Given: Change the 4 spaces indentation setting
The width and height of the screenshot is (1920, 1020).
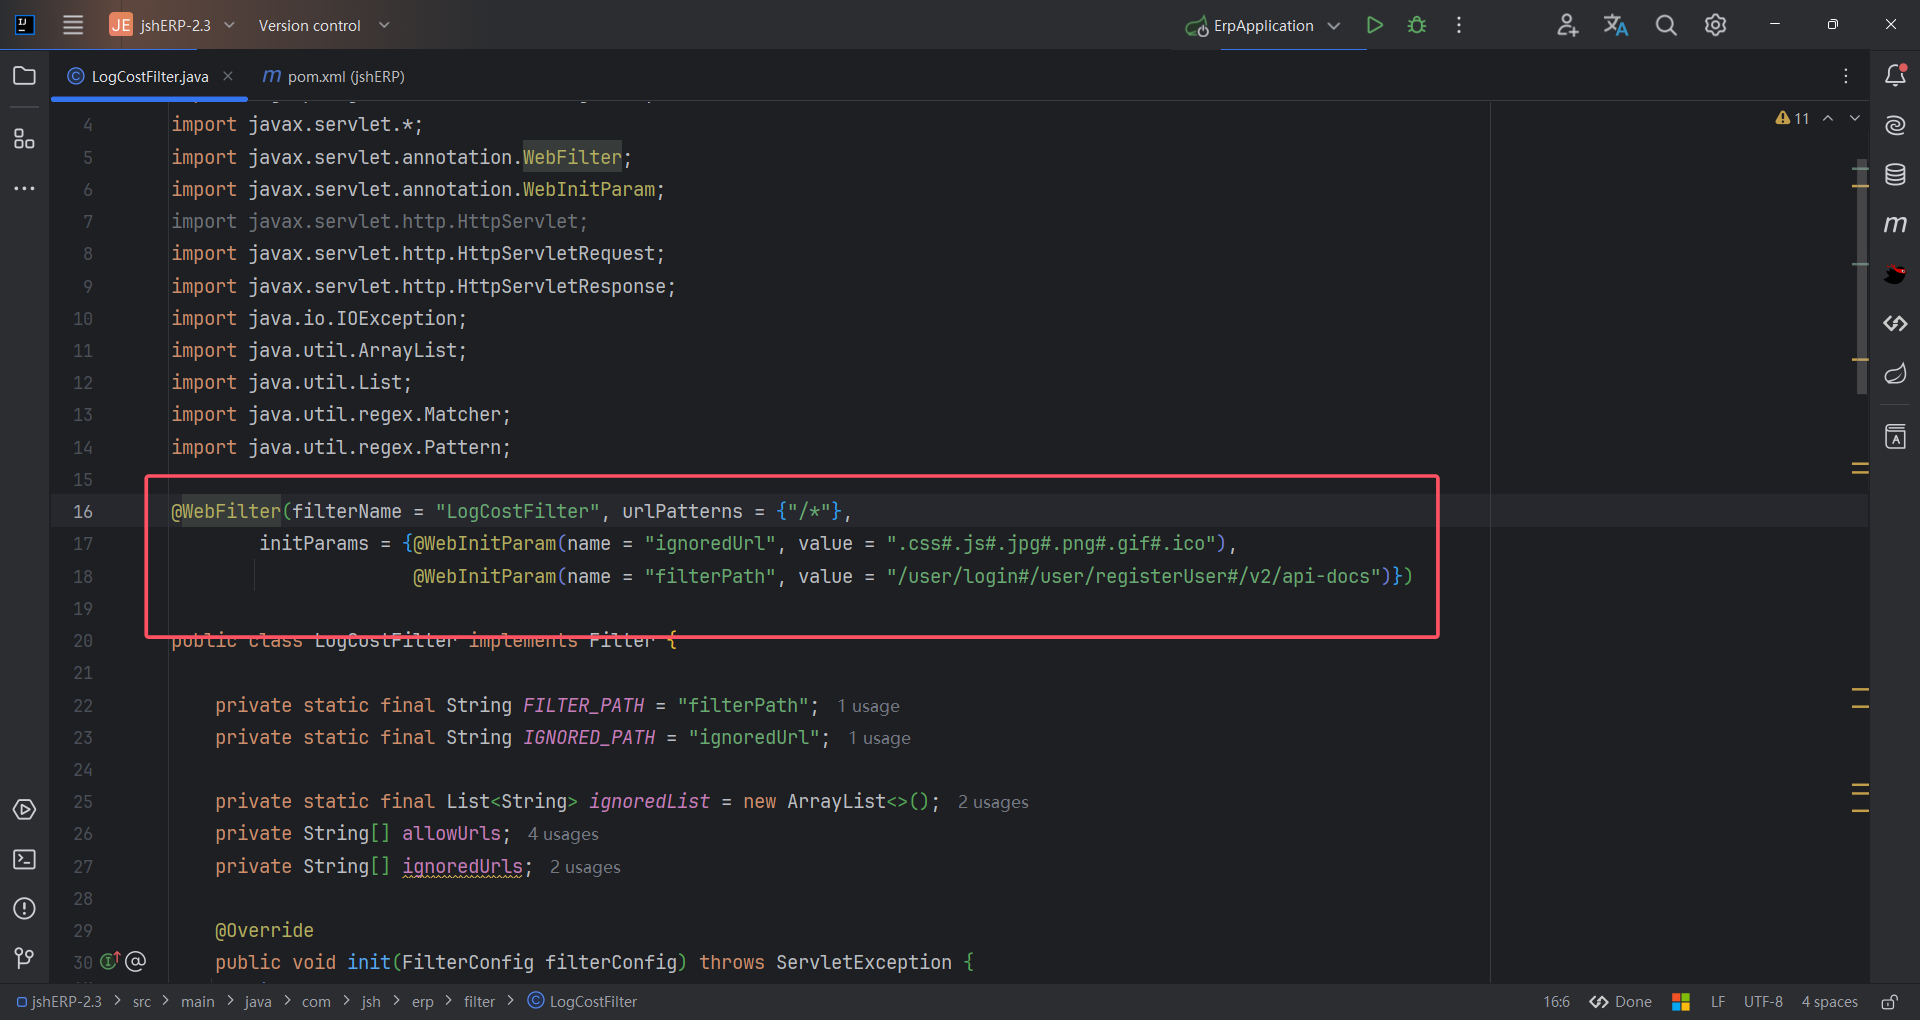Looking at the screenshot, I should tap(1829, 1001).
